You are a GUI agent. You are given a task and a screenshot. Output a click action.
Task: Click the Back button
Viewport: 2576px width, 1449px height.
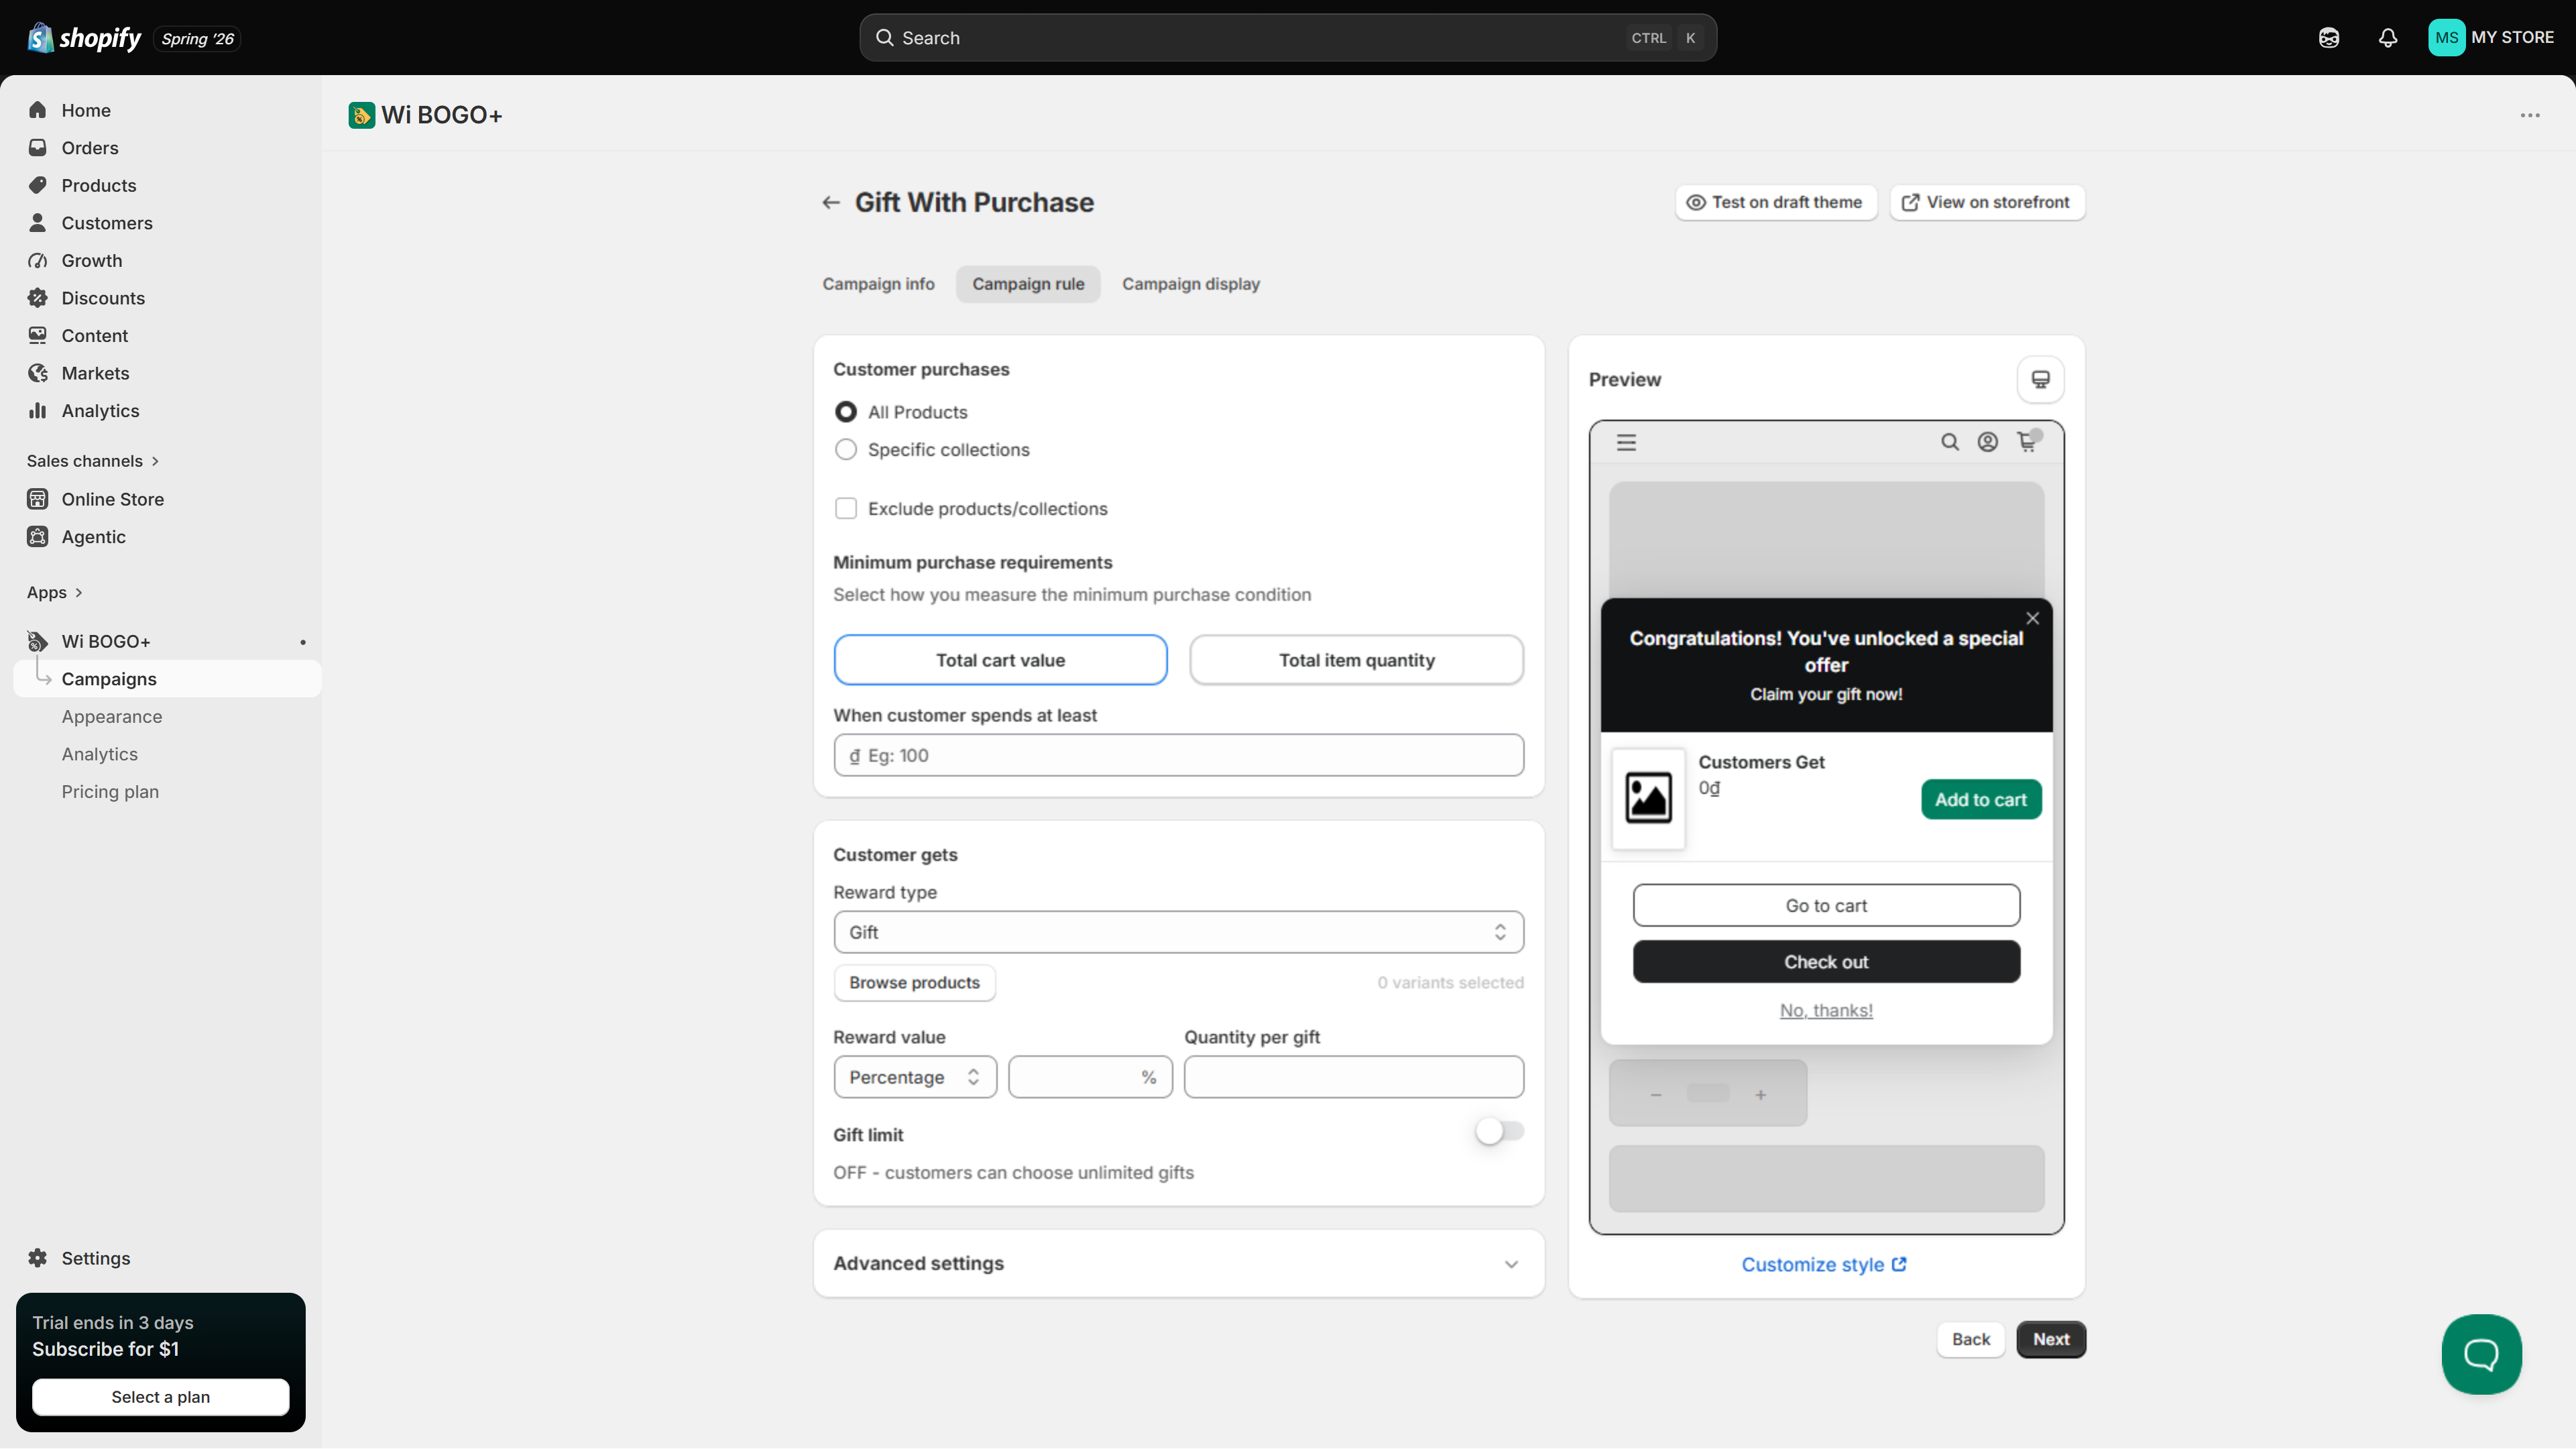[1971, 1340]
